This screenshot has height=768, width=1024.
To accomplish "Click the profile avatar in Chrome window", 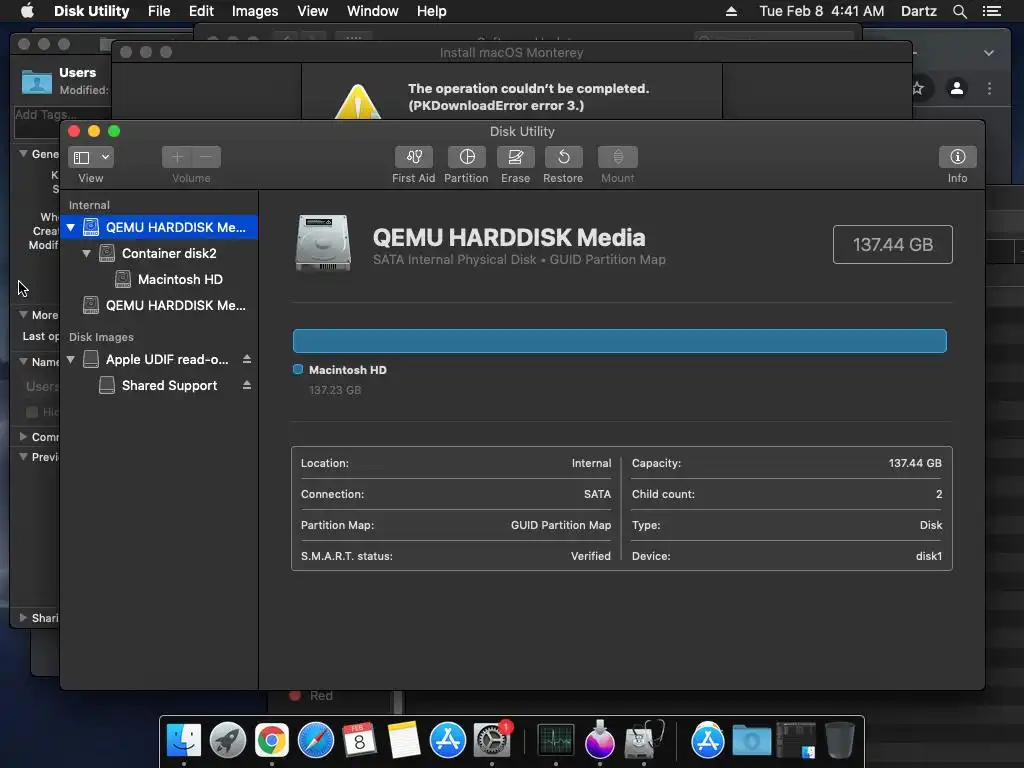I will [x=957, y=88].
